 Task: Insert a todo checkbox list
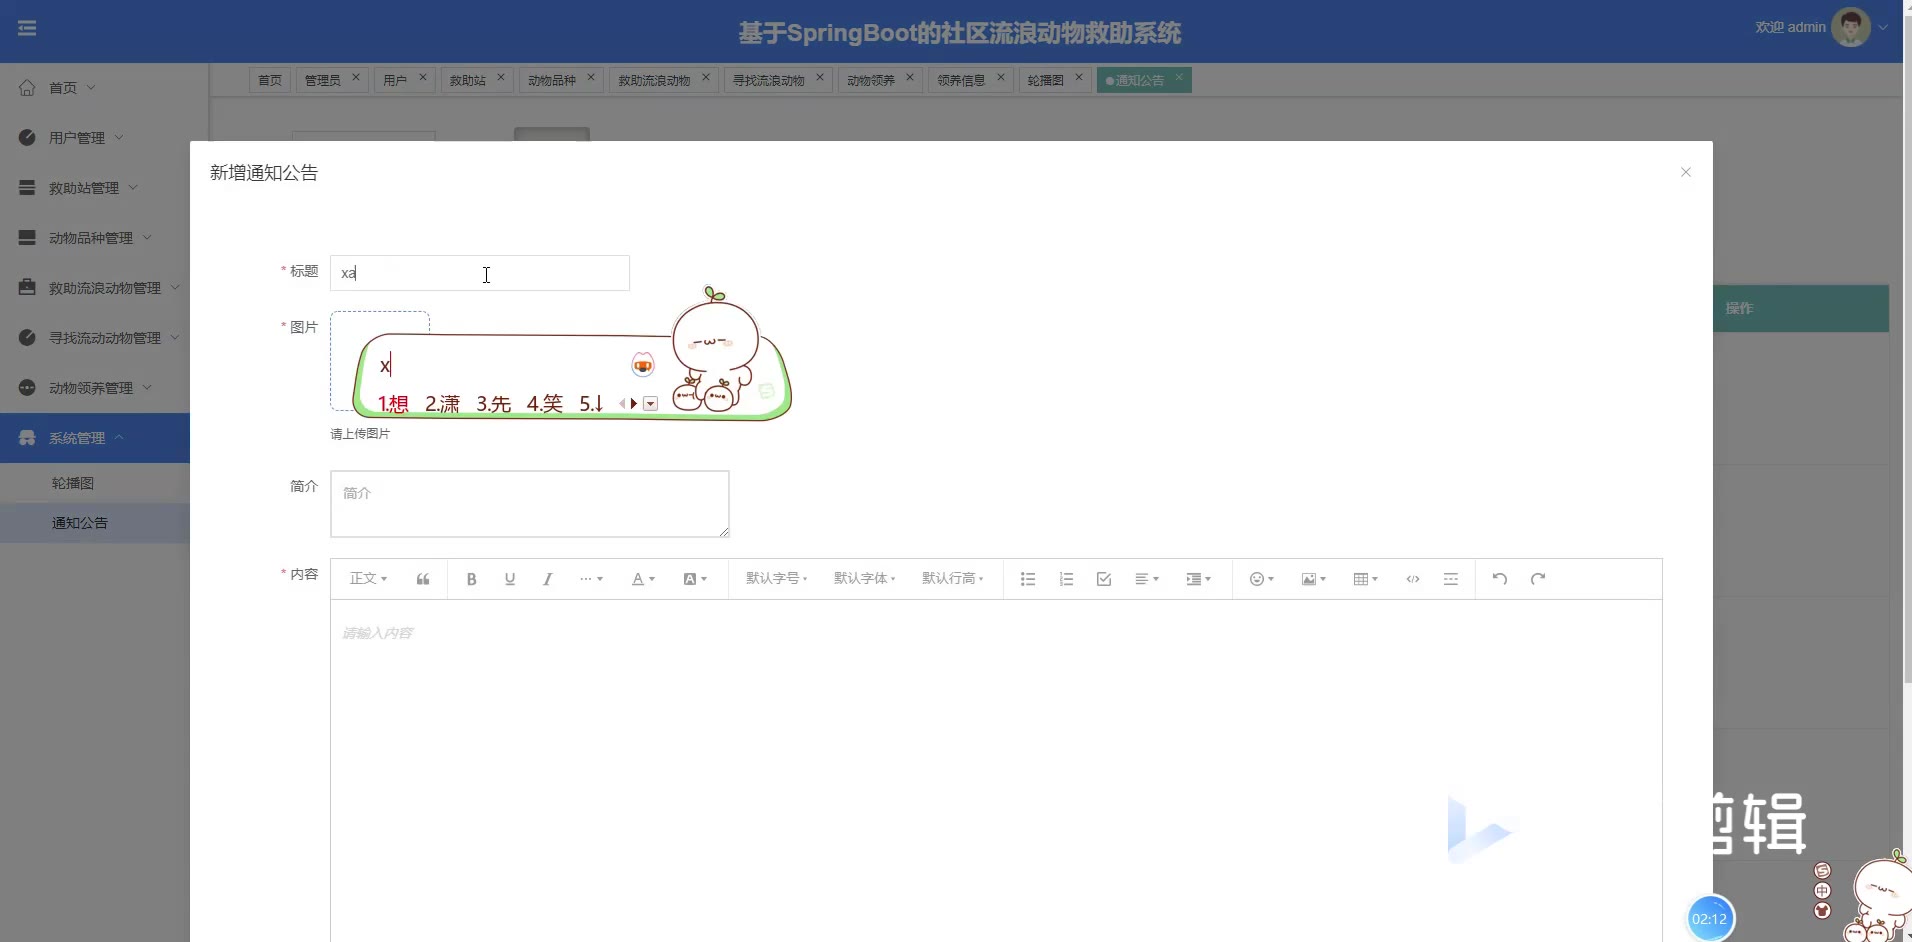1104,579
